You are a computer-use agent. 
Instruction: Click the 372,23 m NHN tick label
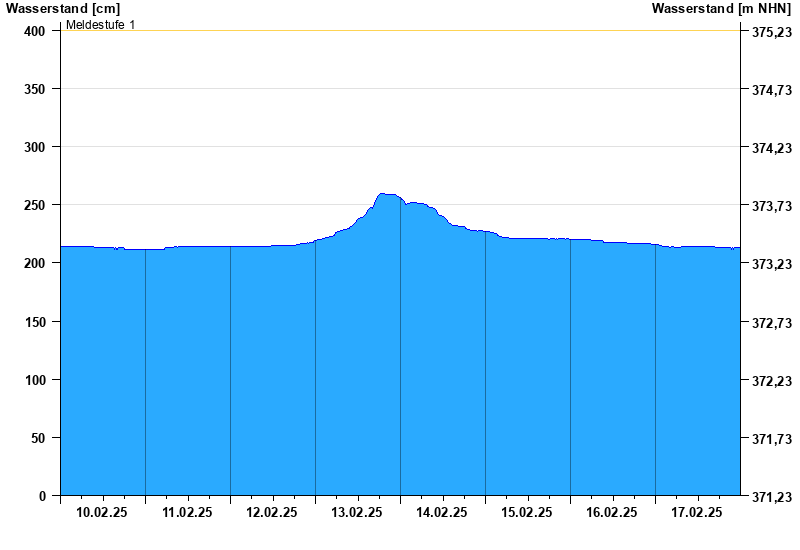tap(771, 381)
